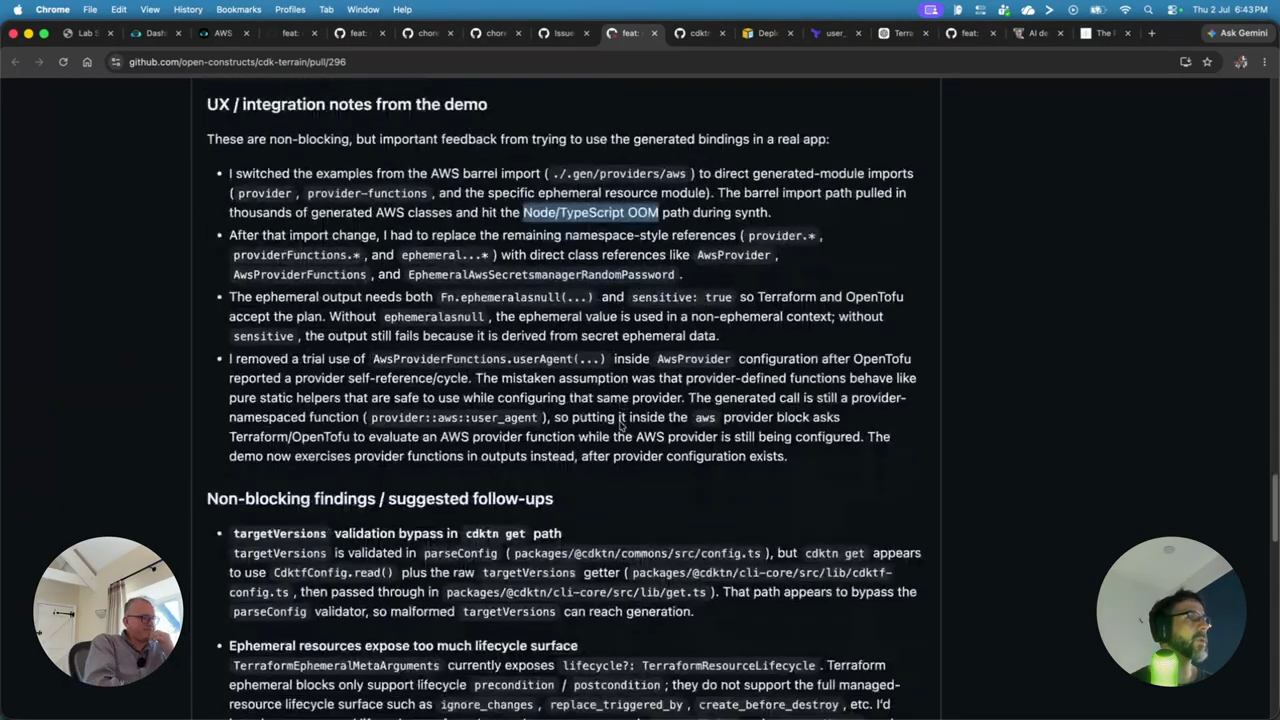The height and width of the screenshot is (720, 1280).
Task: Open the Bookmarks menu
Action: 238,10
